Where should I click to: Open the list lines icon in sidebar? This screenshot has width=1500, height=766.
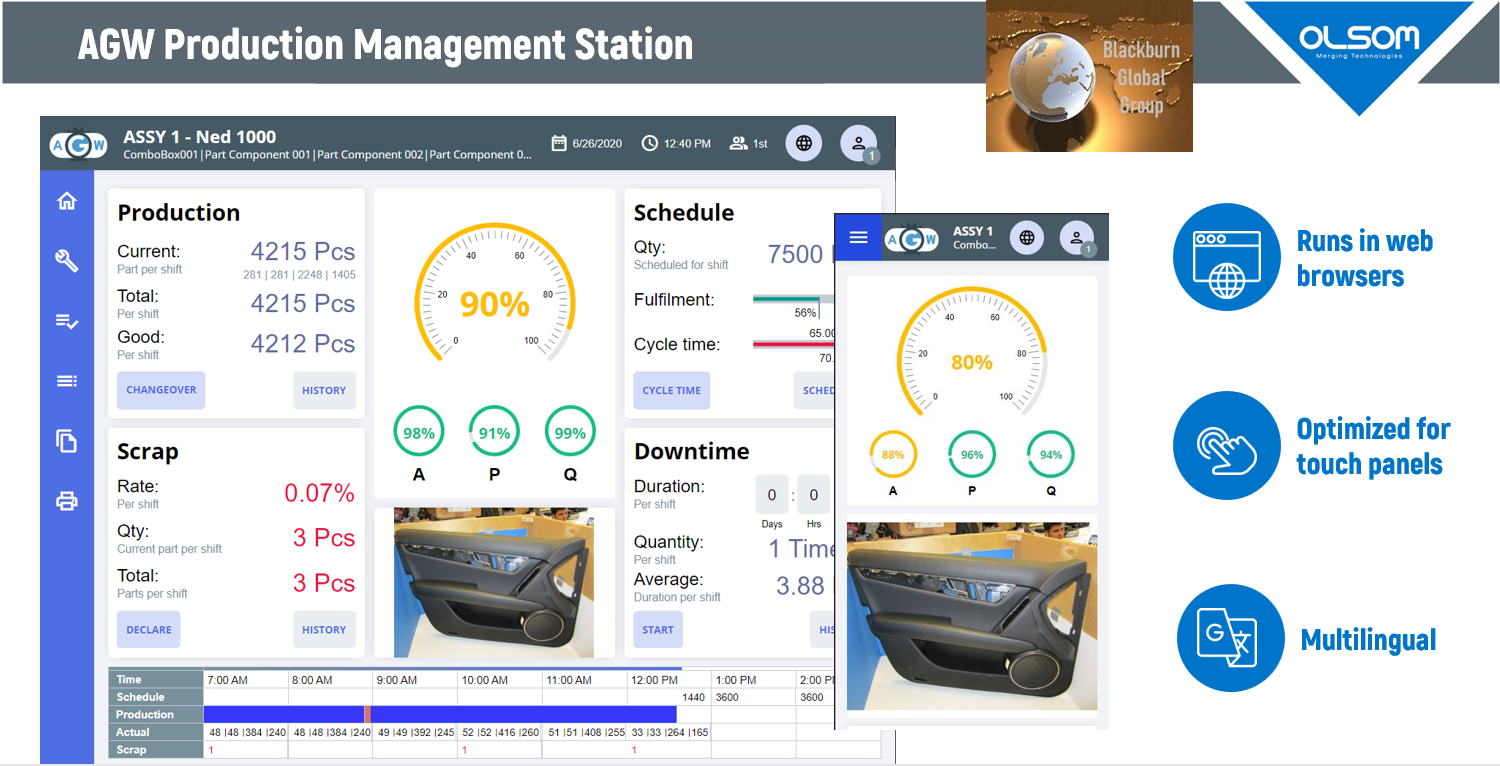(x=67, y=381)
